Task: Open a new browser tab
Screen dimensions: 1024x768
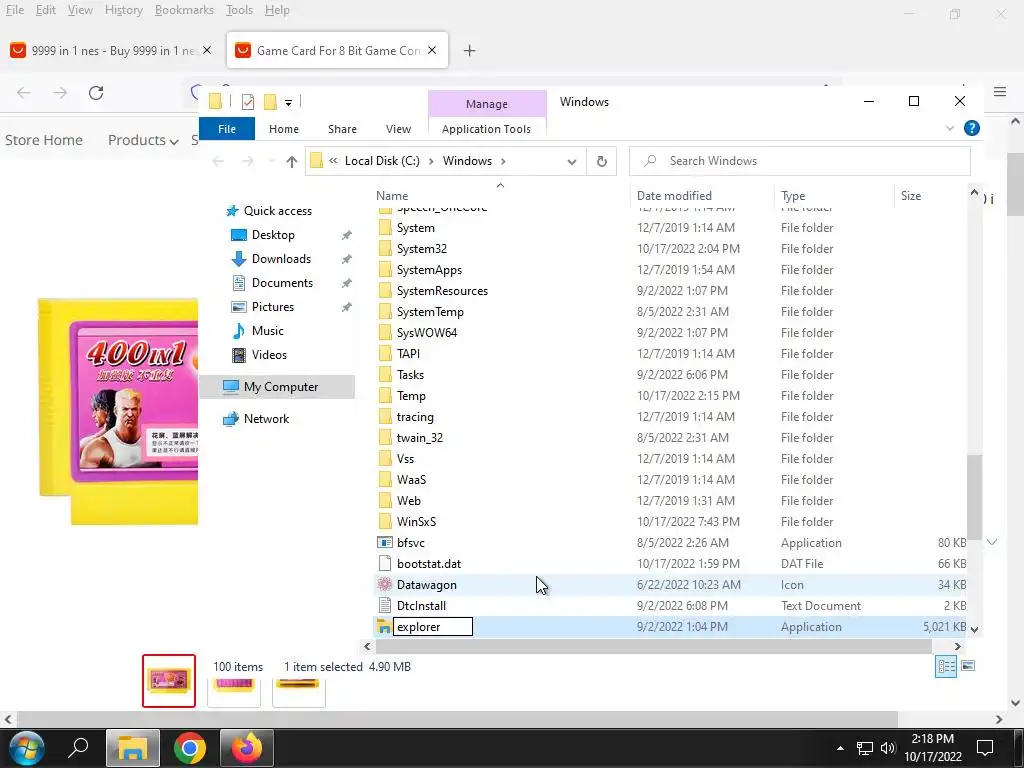Action: 469,50
